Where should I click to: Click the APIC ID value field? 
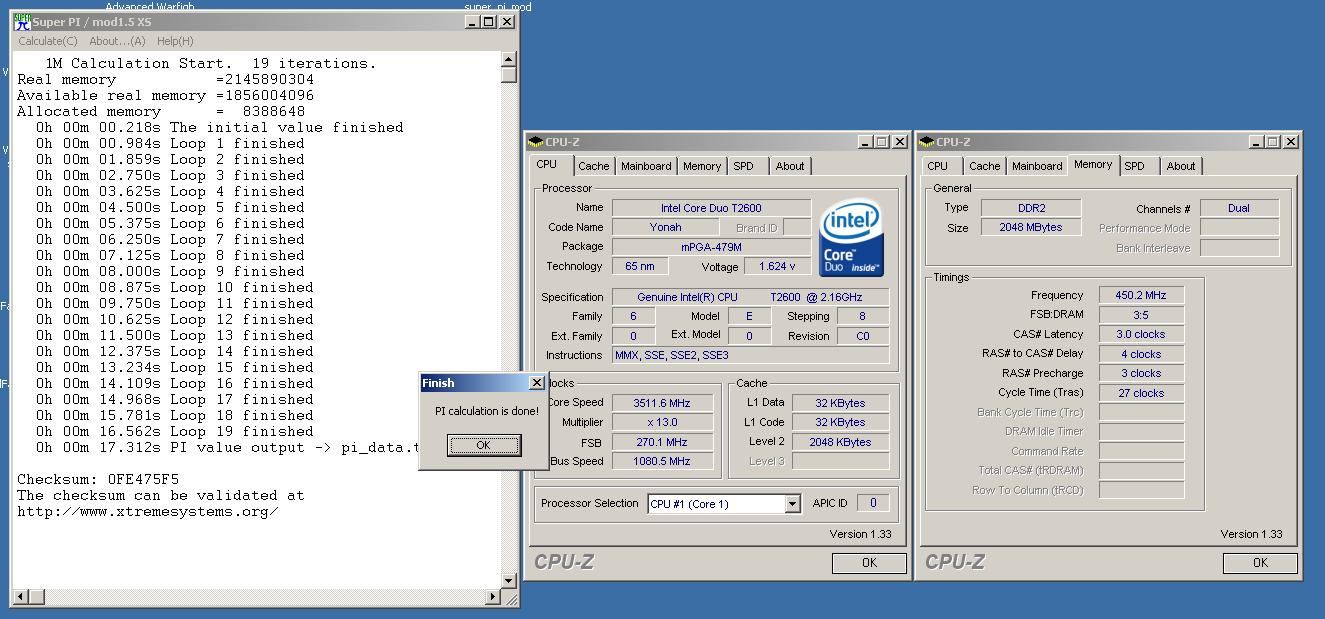click(873, 503)
